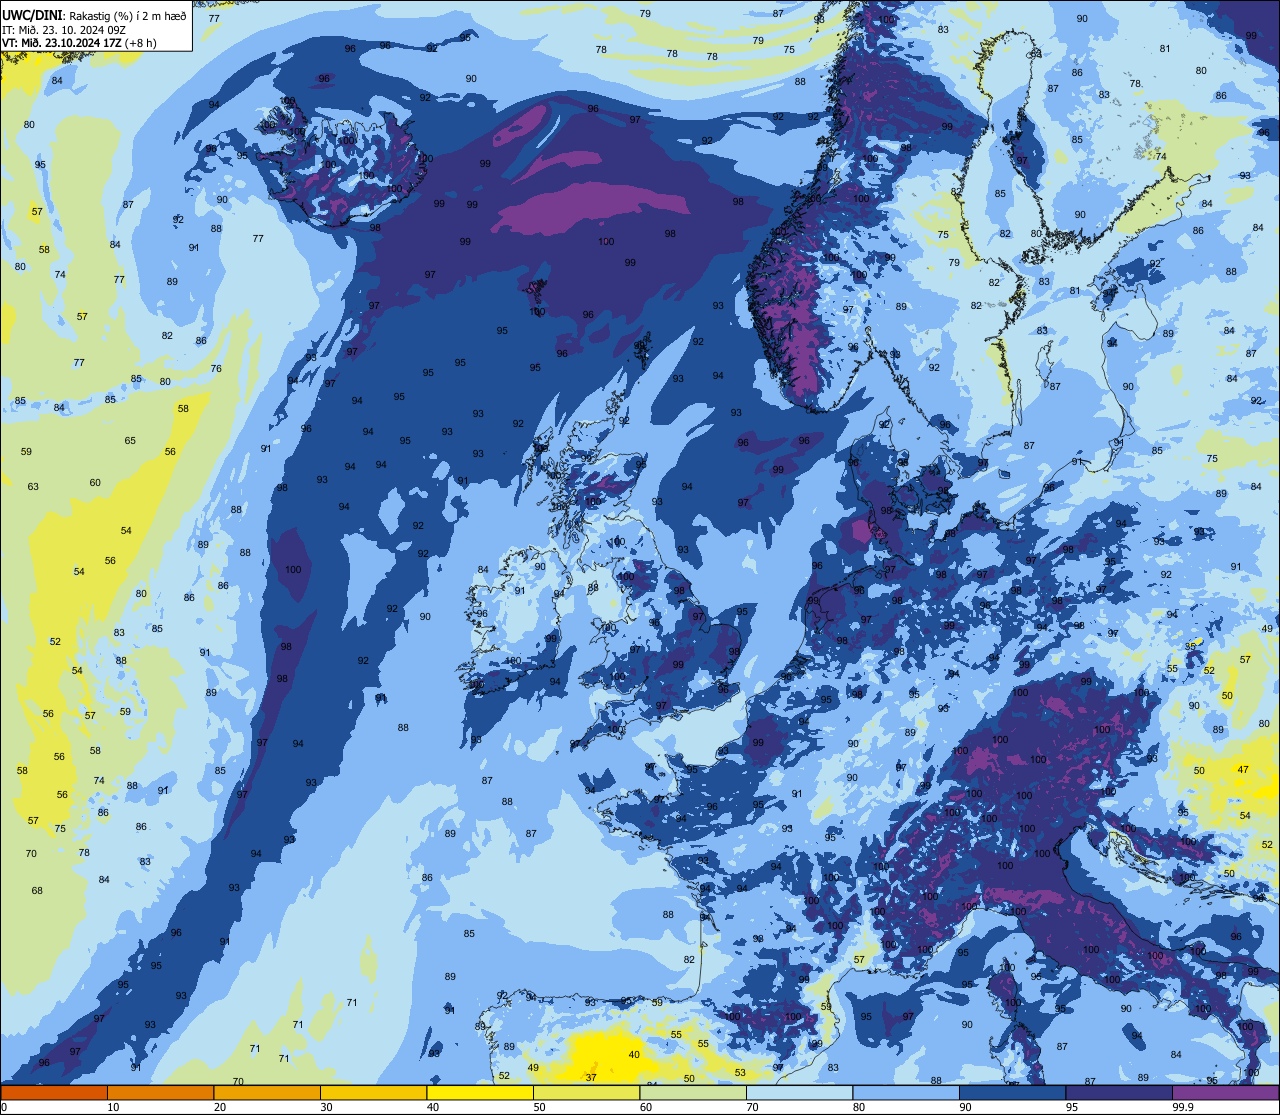Click the 50–60 legend color segment
The height and width of the screenshot is (1115, 1280).
(x=586, y=1093)
